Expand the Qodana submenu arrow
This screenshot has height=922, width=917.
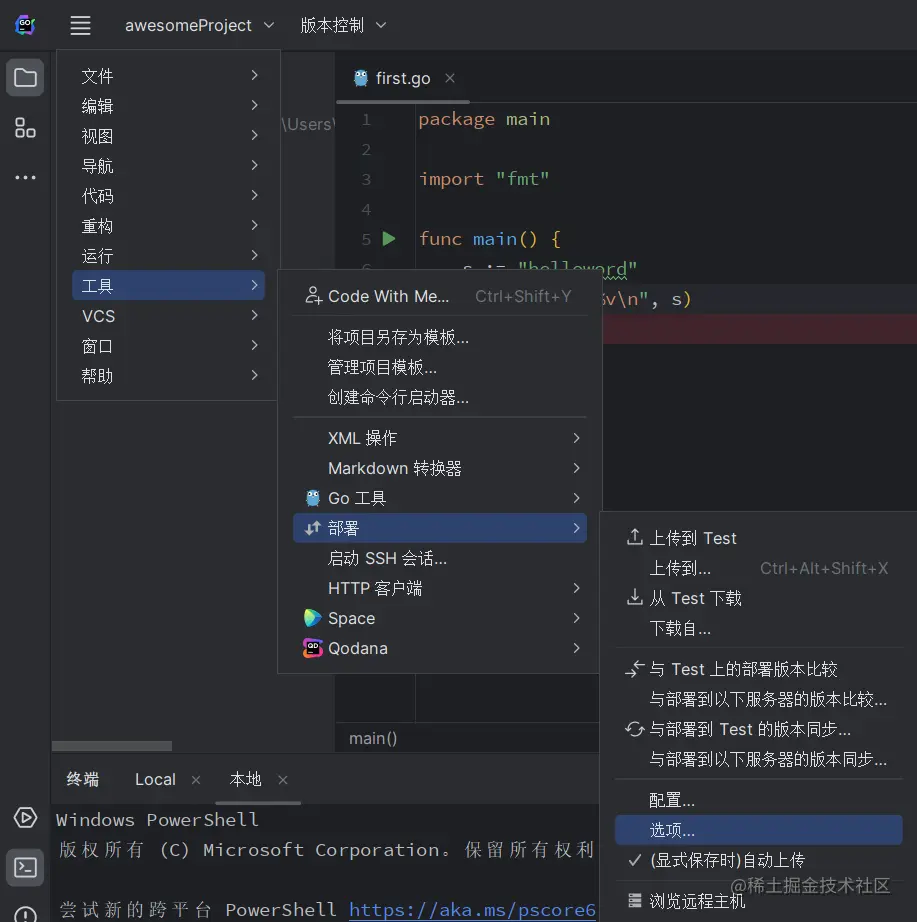(576, 648)
